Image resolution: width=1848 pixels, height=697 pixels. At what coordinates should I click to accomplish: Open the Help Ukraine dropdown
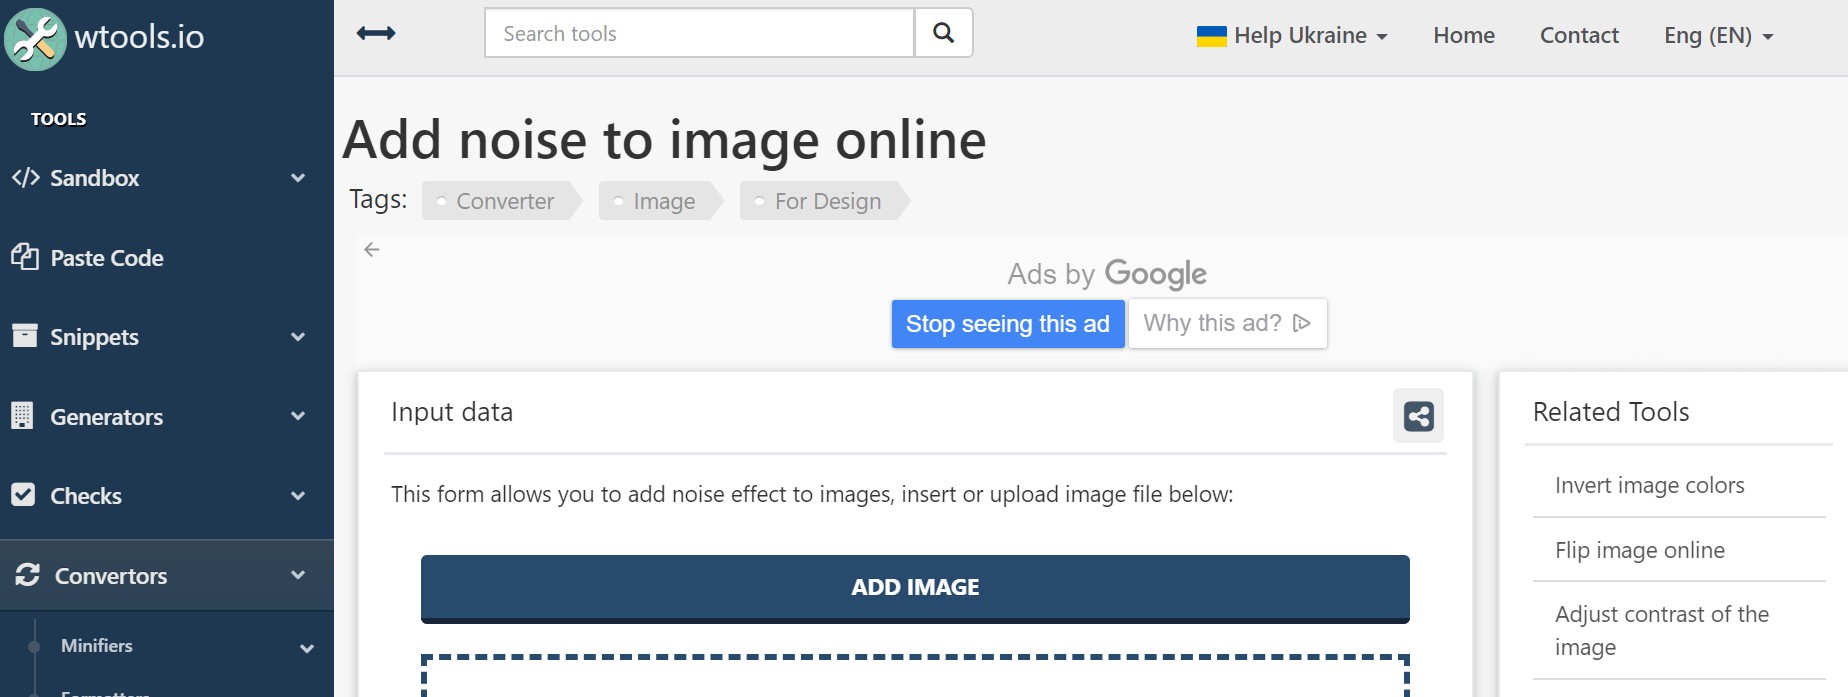[1292, 36]
